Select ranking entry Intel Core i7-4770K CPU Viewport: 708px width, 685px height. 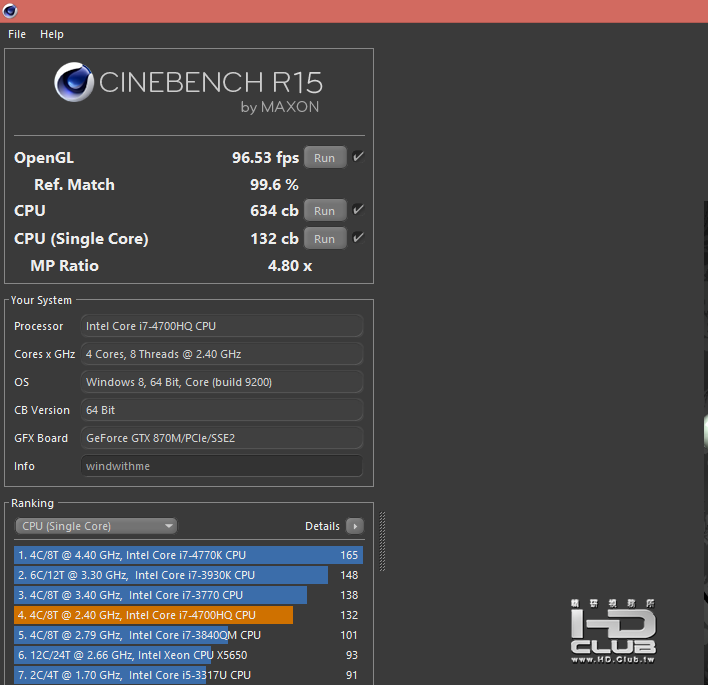[x=188, y=555]
